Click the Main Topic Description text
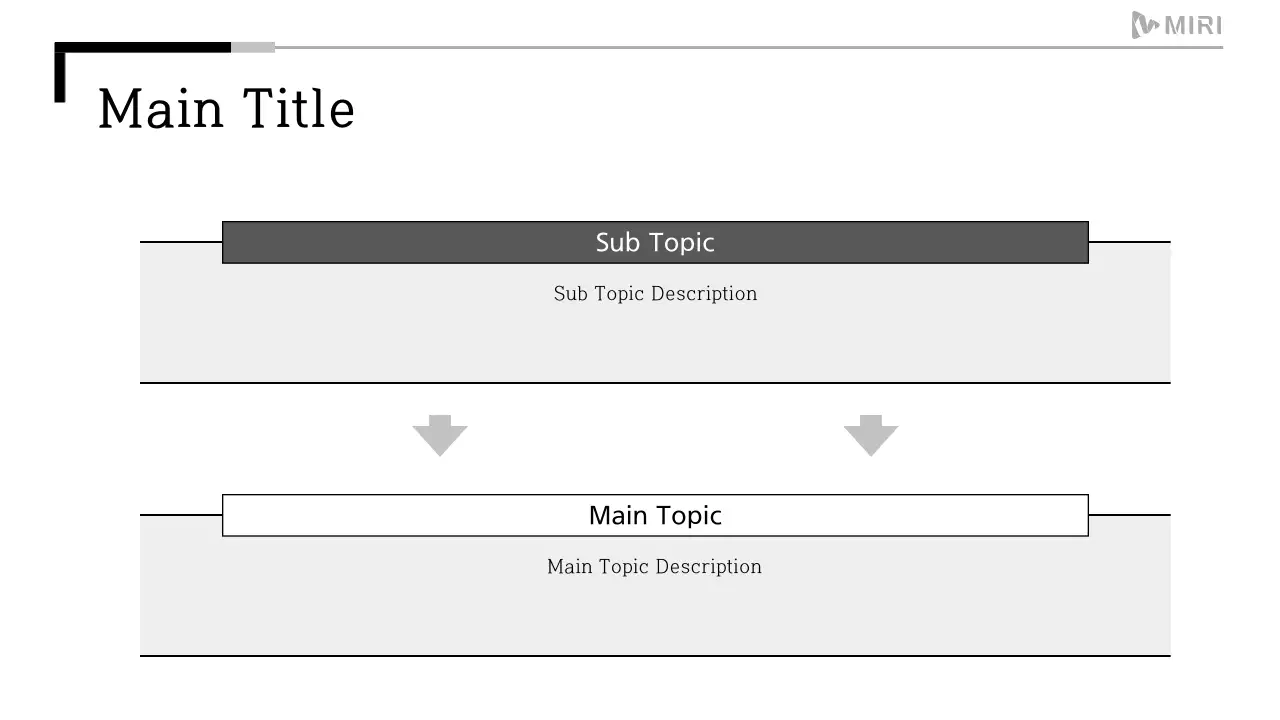 click(x=654, y=567)
